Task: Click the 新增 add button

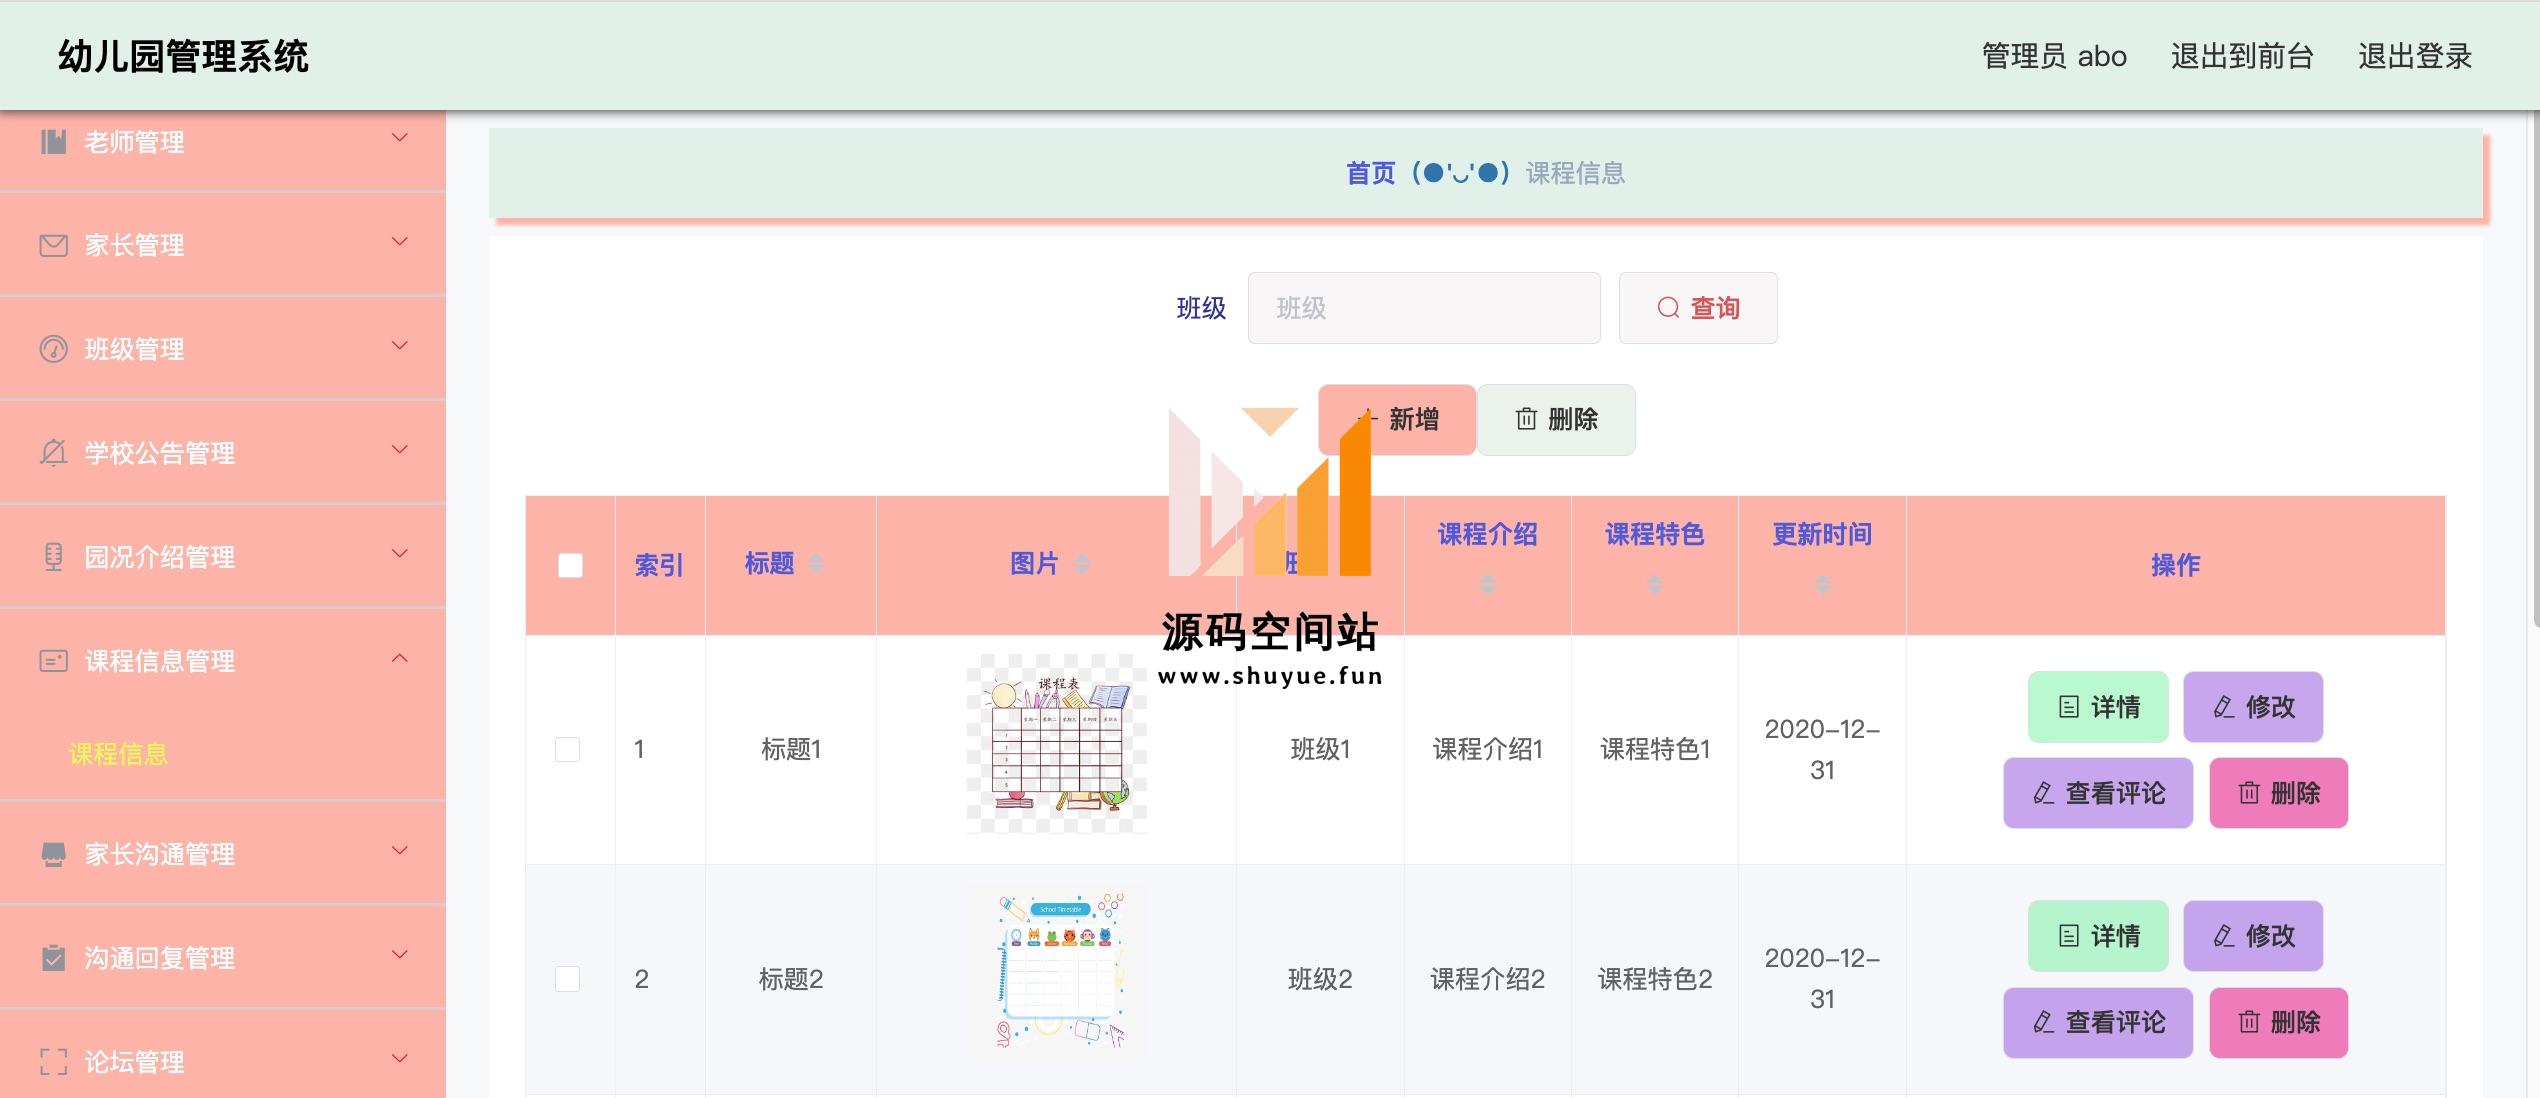Action: 1396,419
